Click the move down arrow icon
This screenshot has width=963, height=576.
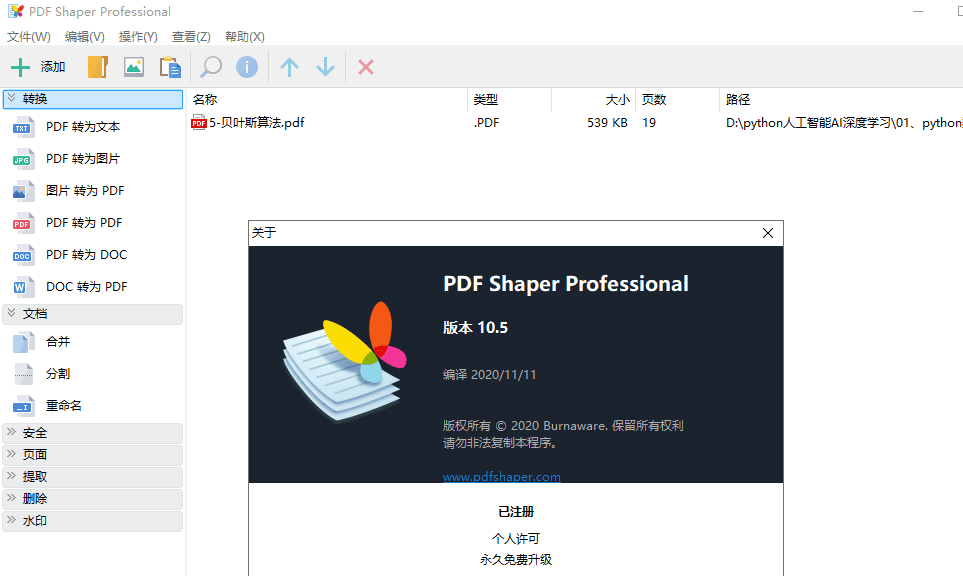(x=326, y=67)
